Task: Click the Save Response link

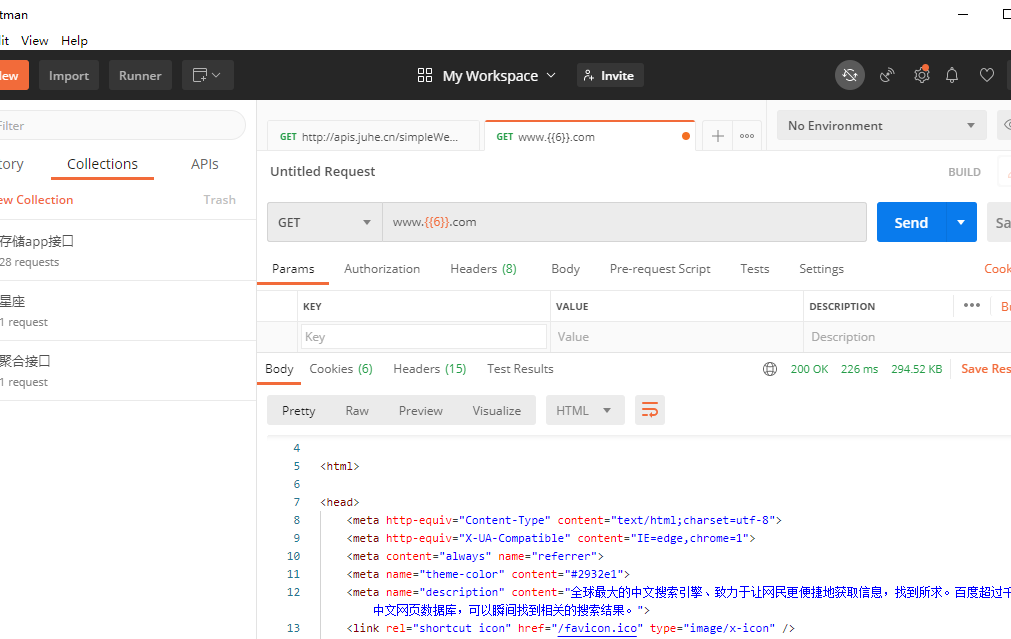Action: pos(986,369)
